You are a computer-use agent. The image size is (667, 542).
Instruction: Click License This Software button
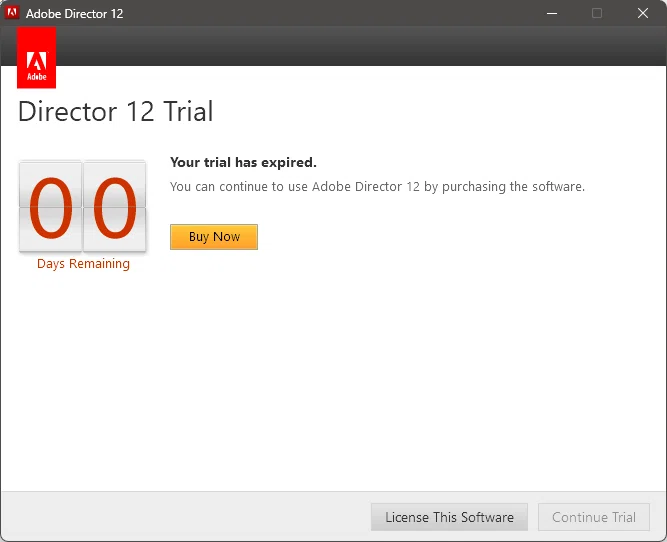tap(449, 517)
